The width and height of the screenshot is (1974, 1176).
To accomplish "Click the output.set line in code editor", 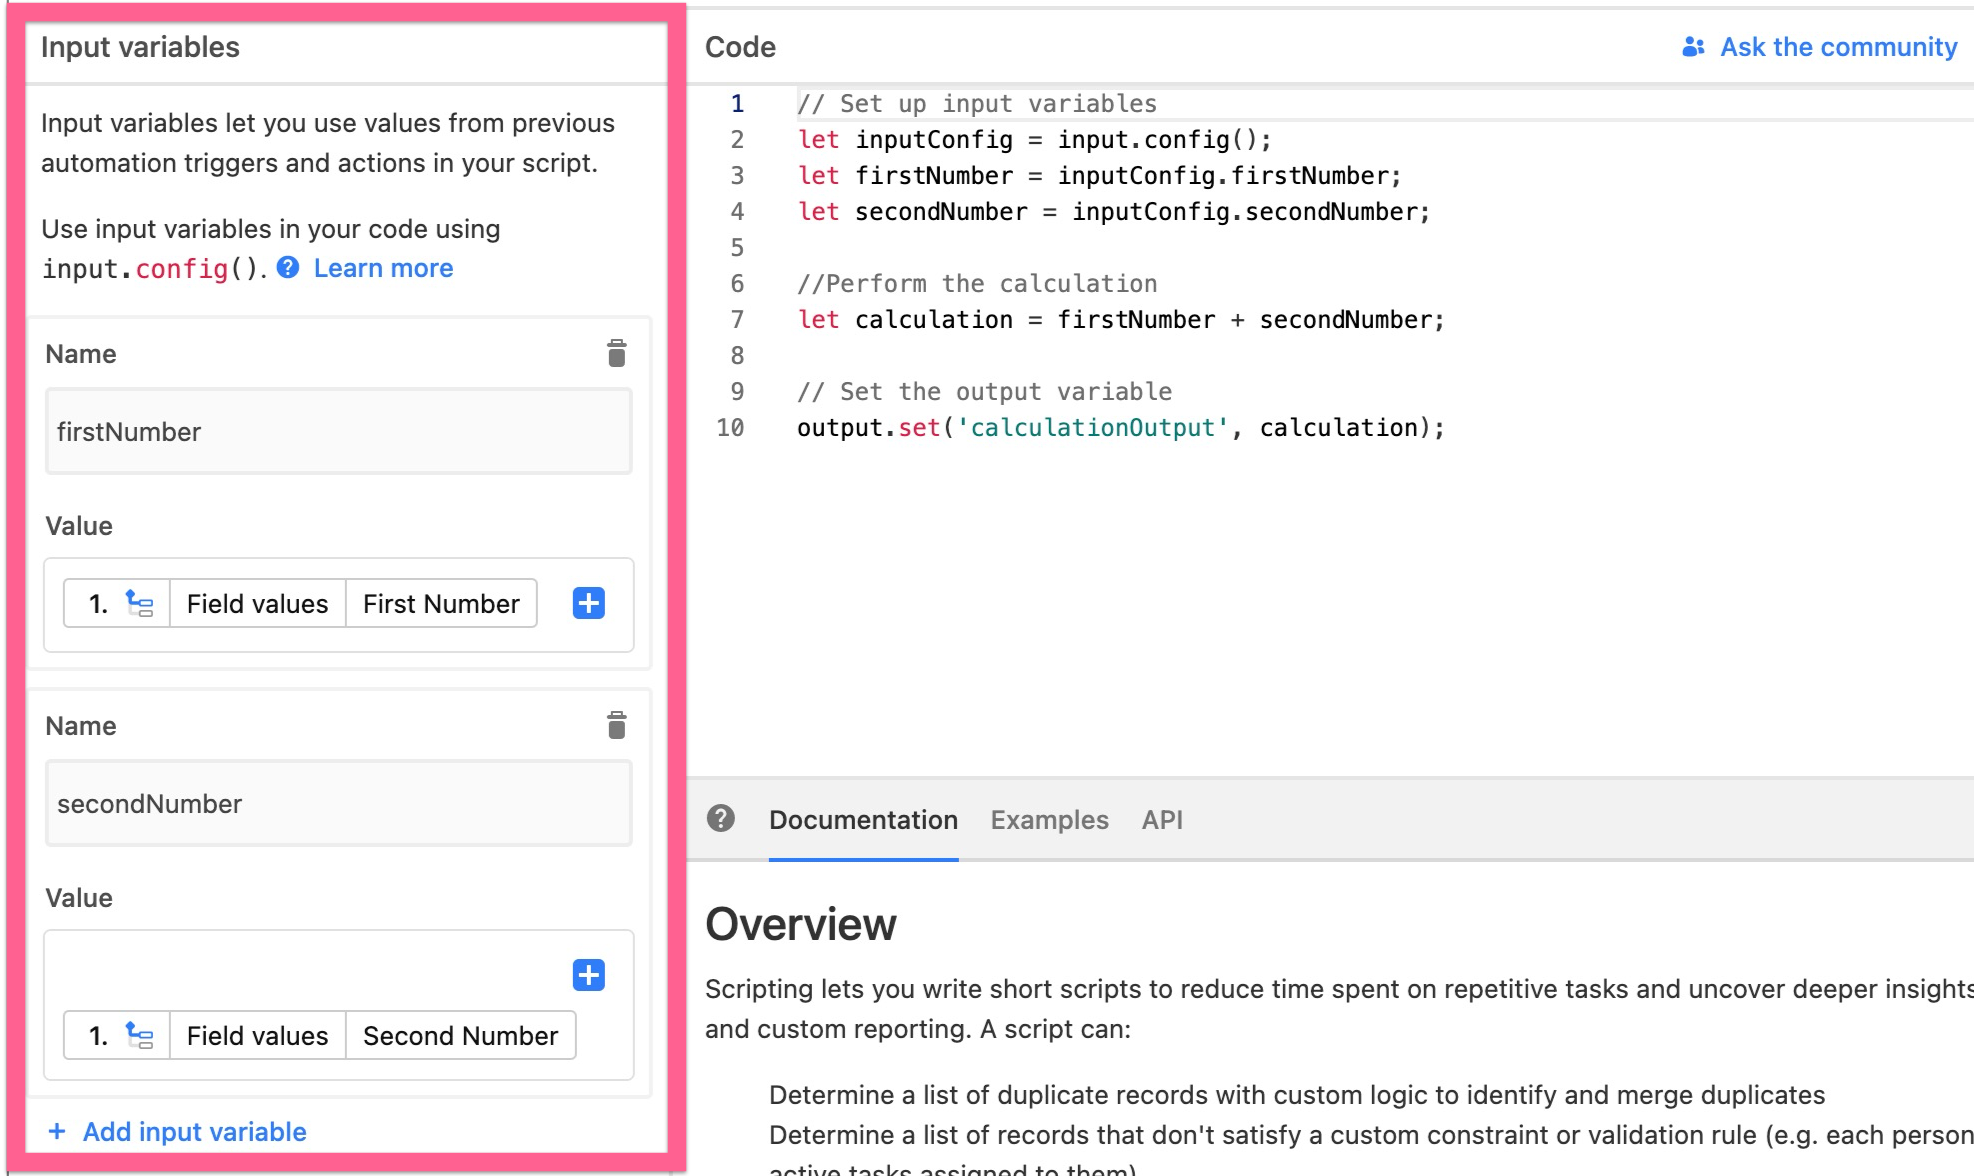I will point(1120,428).
